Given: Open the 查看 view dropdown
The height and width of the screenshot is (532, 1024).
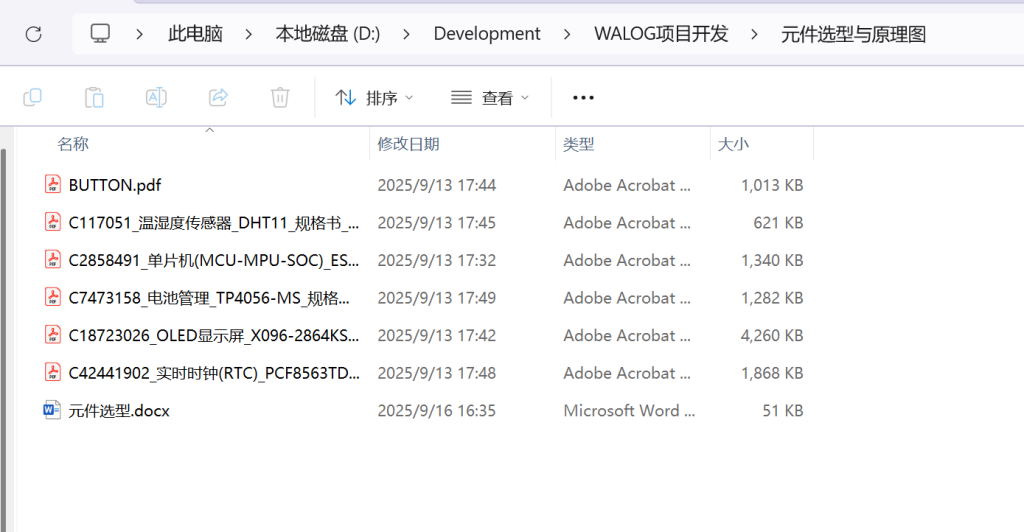Looking at the screenshot, I should [490, 98].
